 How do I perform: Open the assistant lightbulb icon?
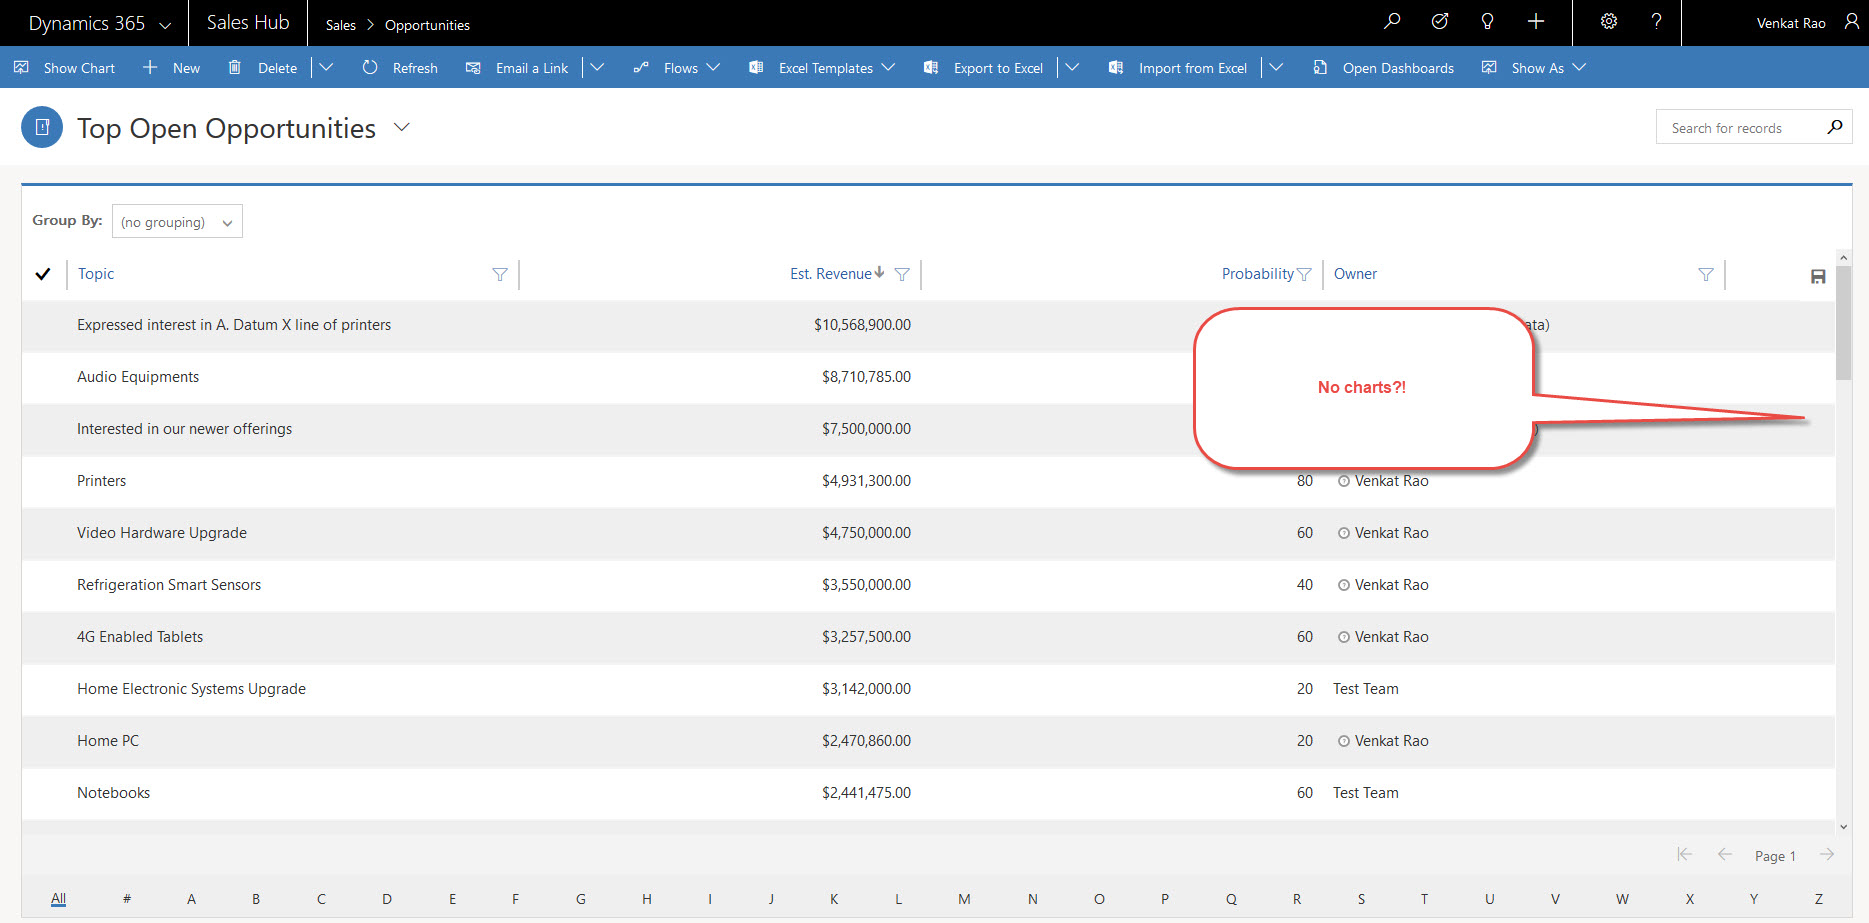(1487, 22)
